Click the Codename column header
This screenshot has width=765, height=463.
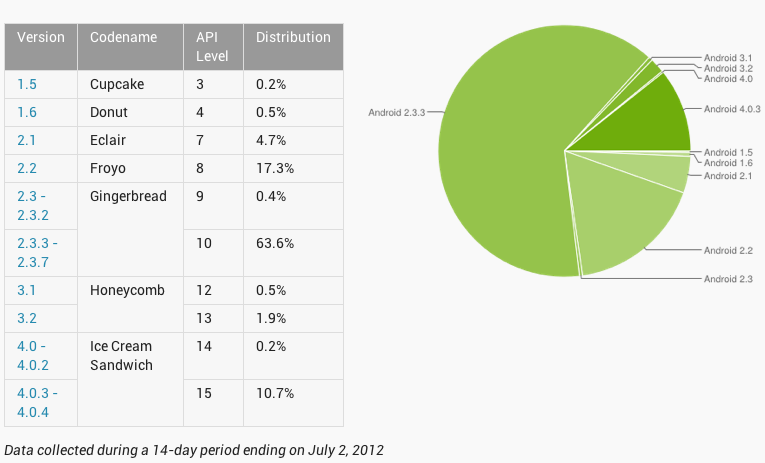pyautogui.click(x=123, y=37)
